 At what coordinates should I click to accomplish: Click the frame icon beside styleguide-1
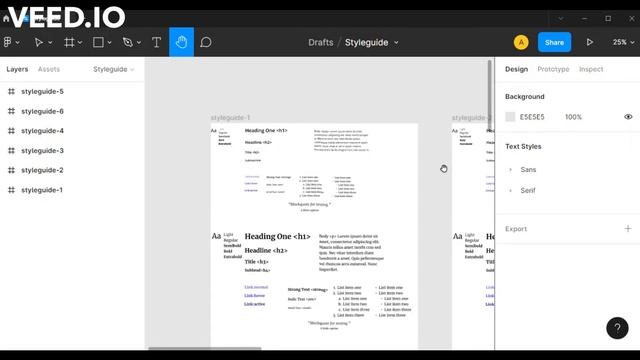click(11, 190)
